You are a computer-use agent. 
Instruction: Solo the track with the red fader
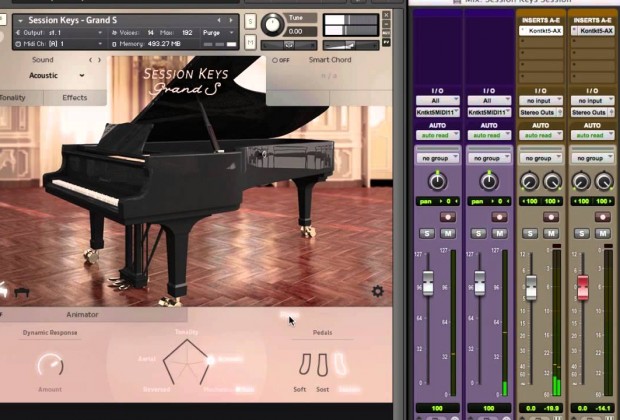click(x=582, y=233)
